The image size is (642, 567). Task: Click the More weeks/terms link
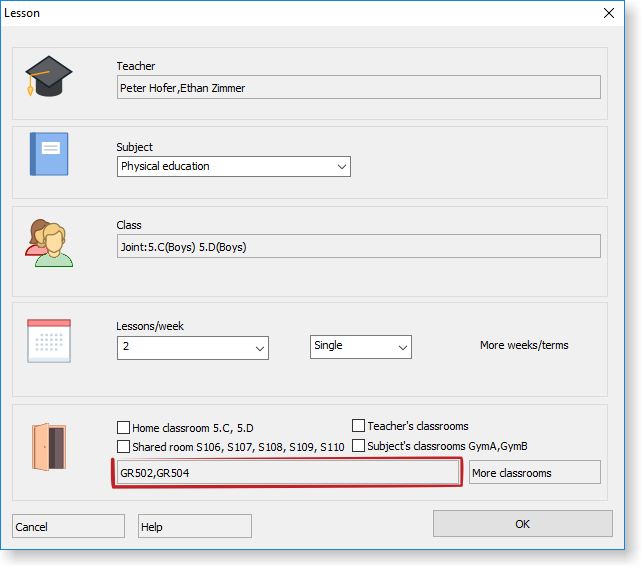[x=524, y=346]
